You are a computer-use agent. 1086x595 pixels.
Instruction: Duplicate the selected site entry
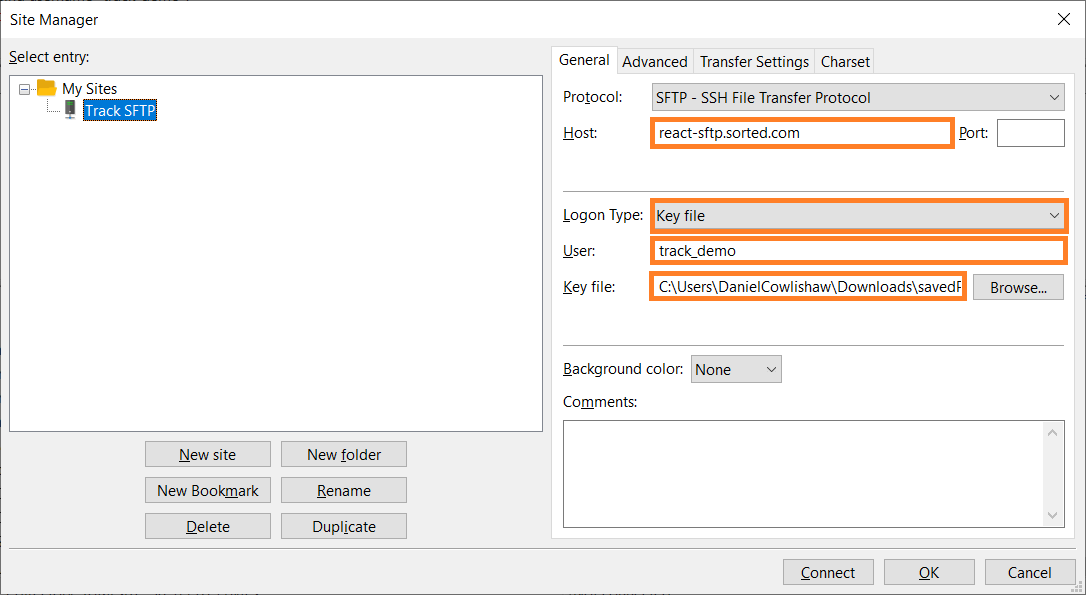coord(343,526)
